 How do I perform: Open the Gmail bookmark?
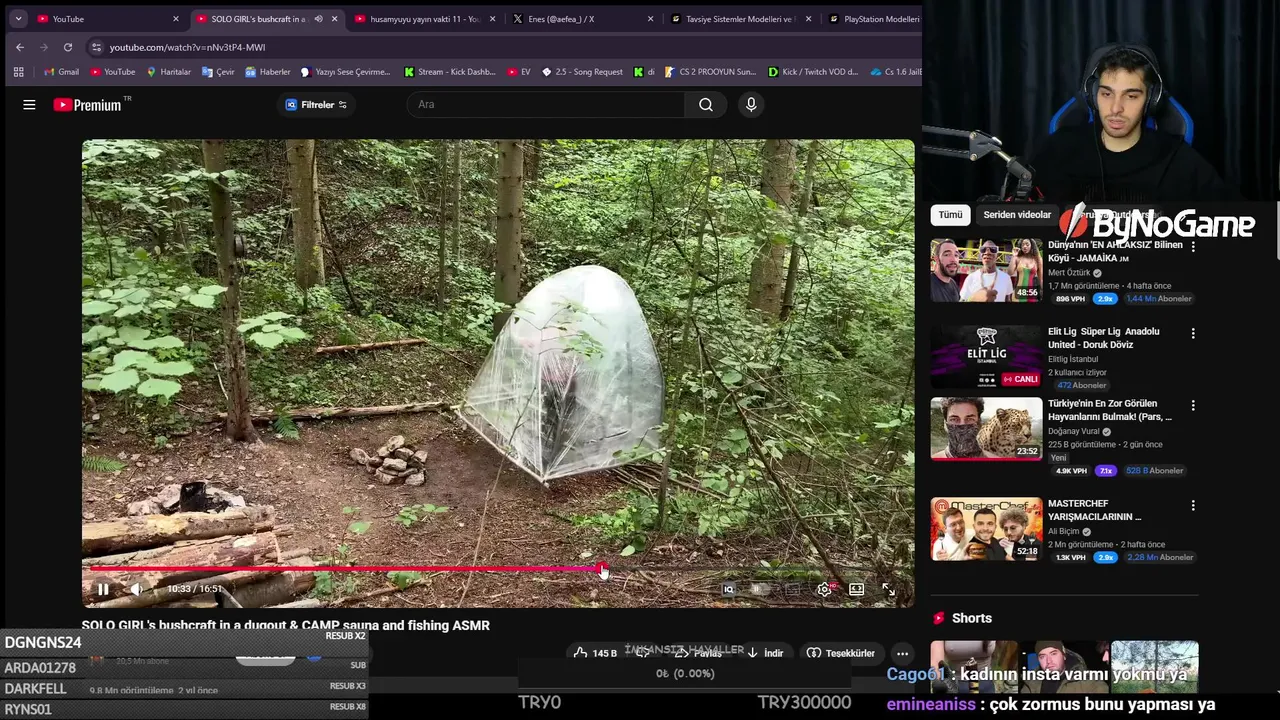click(x=61, y=72)
